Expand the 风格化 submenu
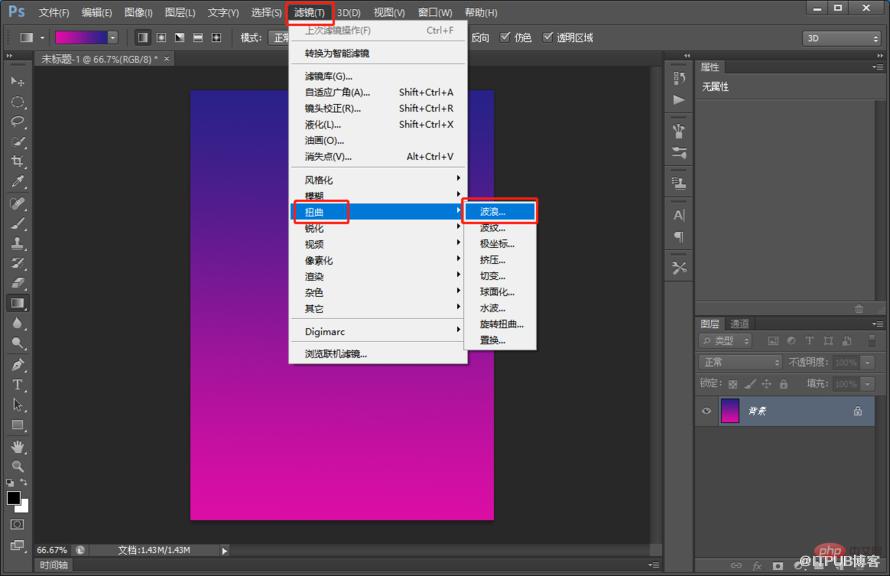 coord(378,180)
